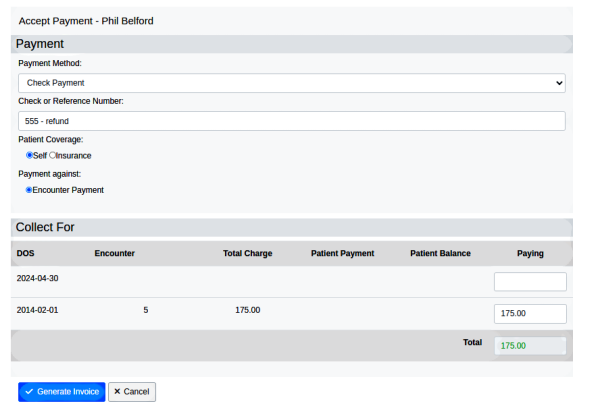
Task: Click the Paying field for 2024-04-30
Action: pos(530,282)
